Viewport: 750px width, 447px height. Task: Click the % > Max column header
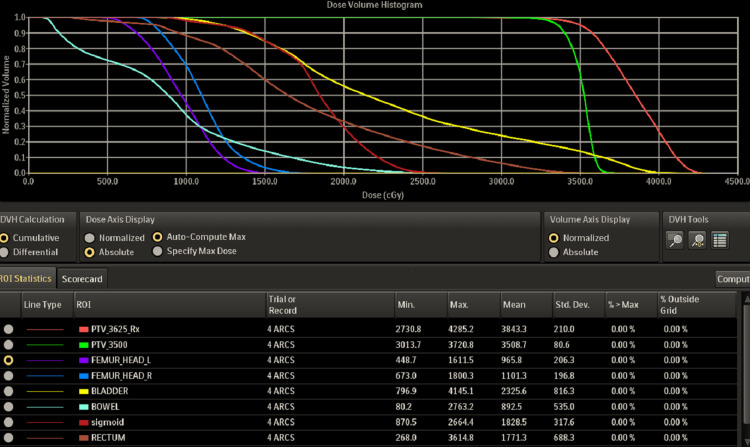631,305
